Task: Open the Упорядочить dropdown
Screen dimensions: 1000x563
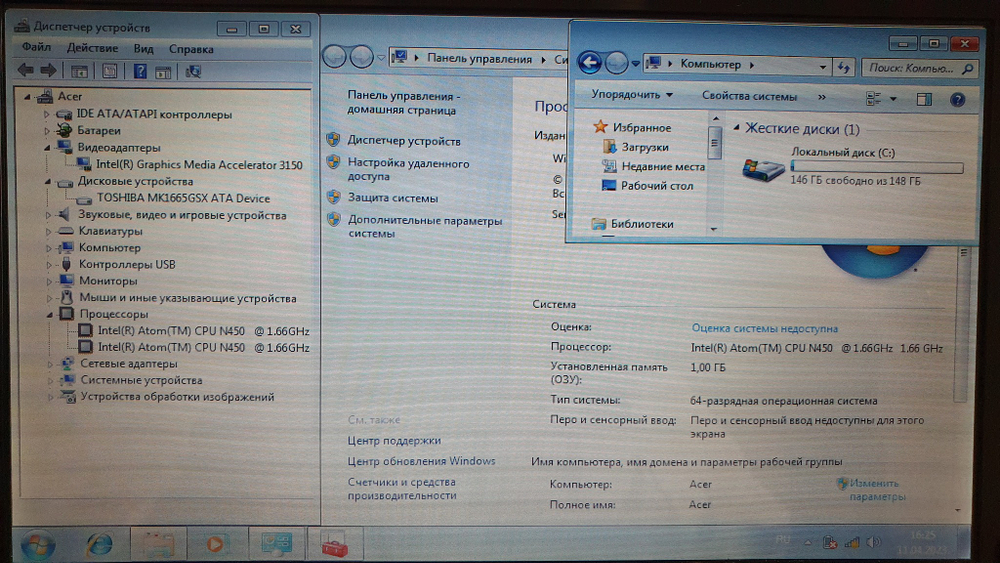Action: (x=631, y=94)
